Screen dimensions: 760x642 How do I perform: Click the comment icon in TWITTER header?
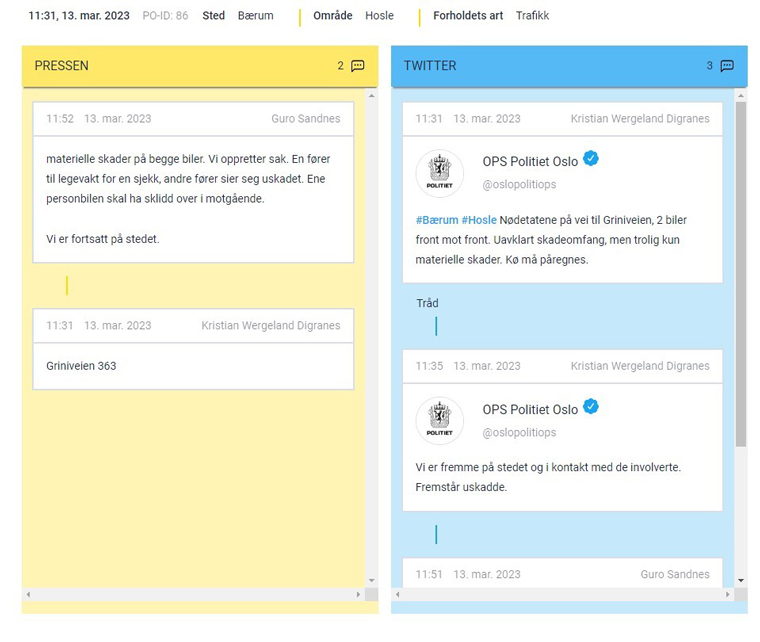click(x=727, y=66)
